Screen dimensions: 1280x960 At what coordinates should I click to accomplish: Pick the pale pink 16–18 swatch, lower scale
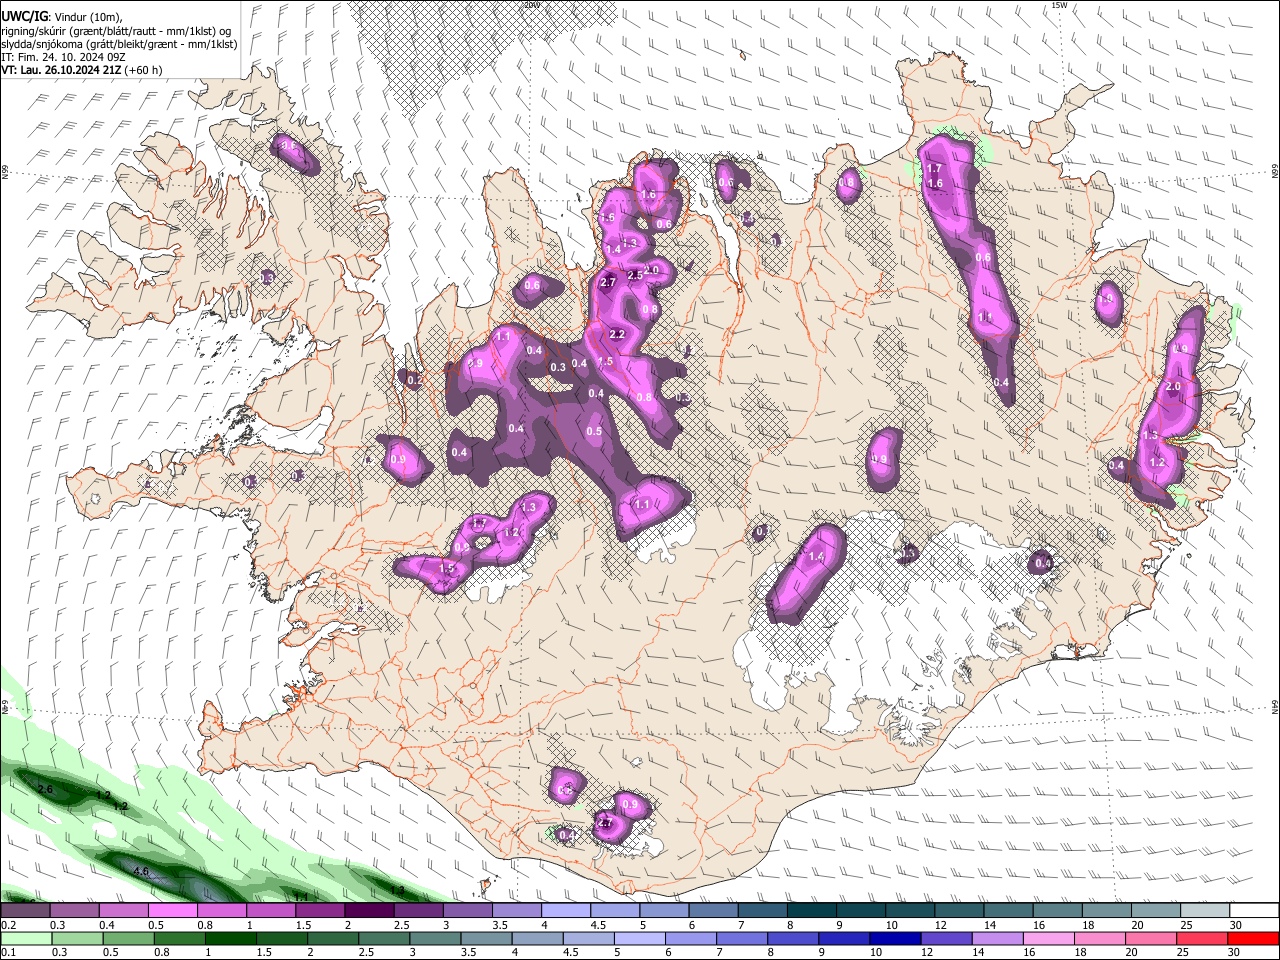tap(1050, 940)
